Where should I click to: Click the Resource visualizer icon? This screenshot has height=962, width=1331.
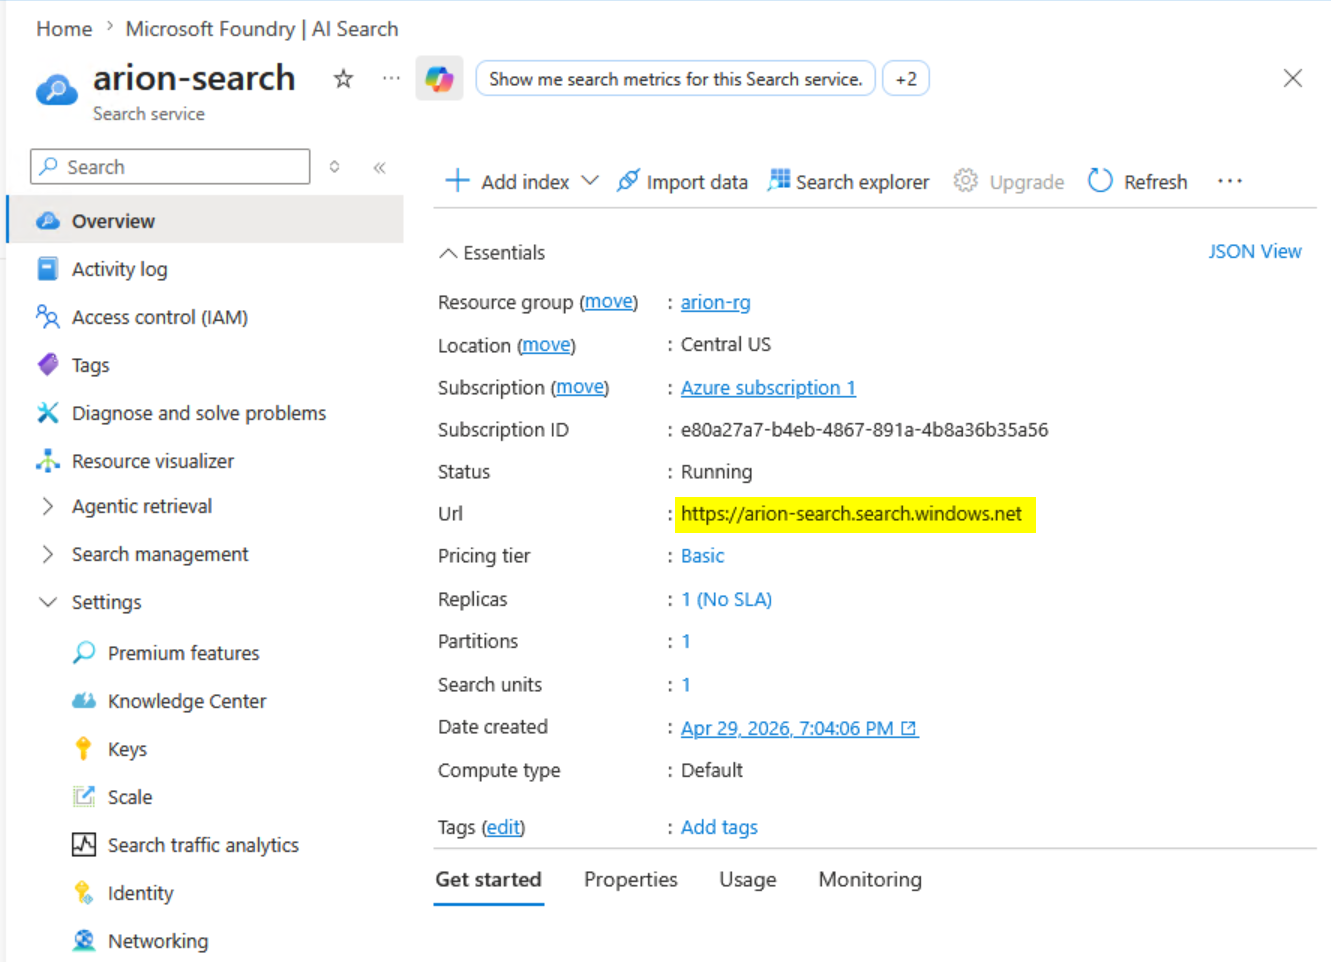[48, 461]
